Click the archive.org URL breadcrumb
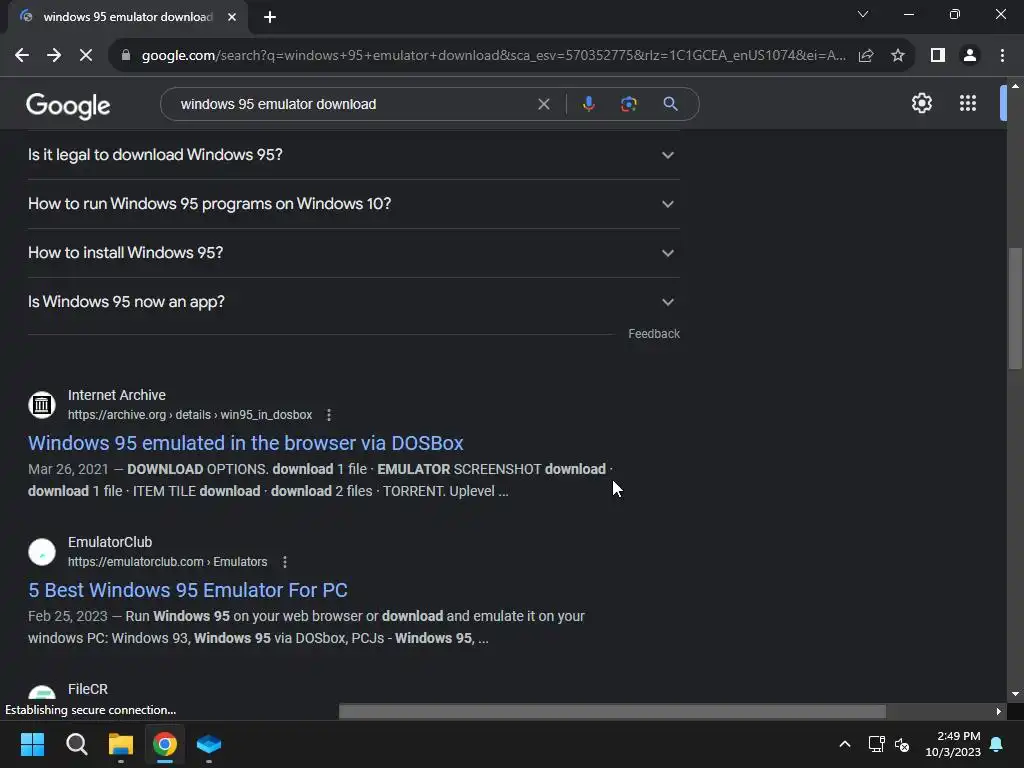Viewport: 1024px width, 768px height. [190, 415]
